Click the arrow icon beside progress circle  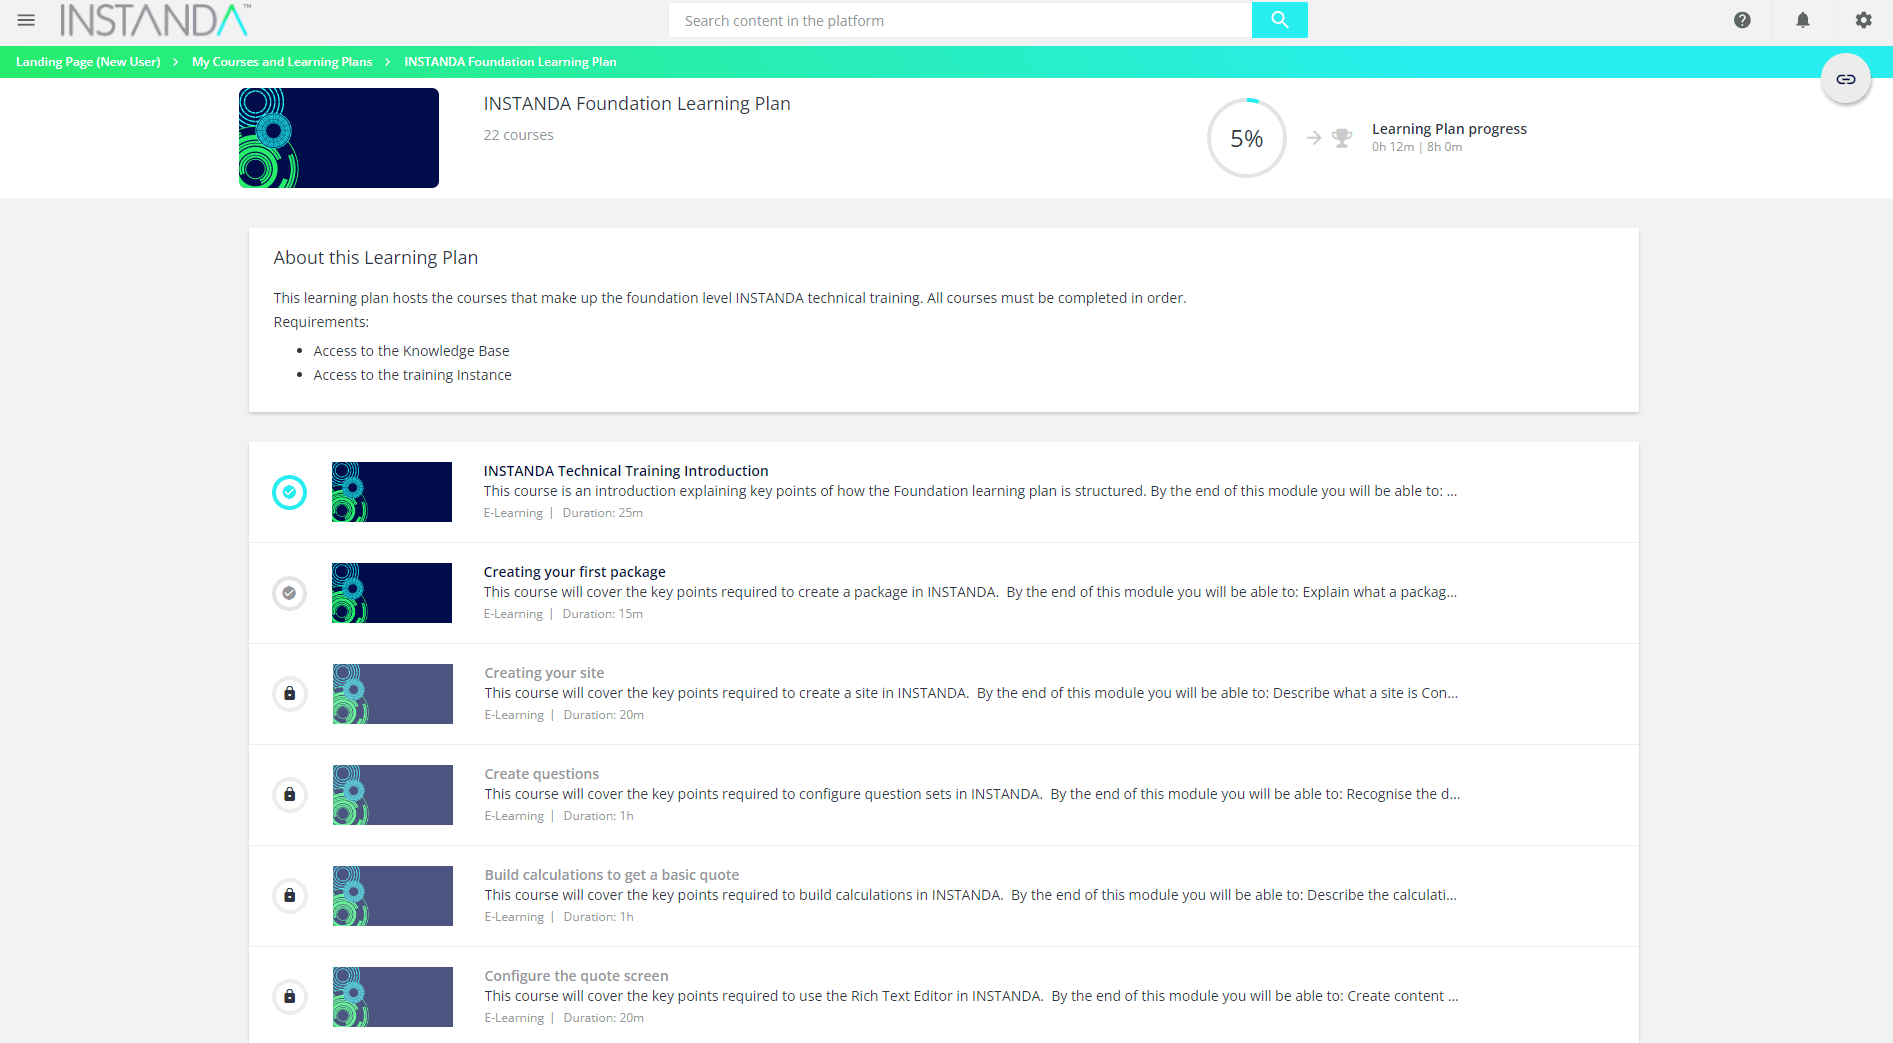(1314, 138)
